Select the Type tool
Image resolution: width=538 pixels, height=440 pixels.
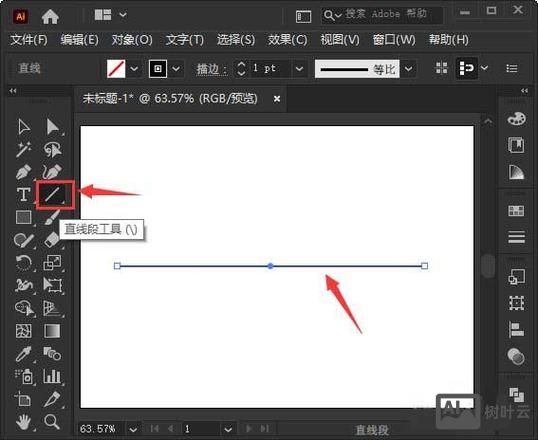[23, 195]
